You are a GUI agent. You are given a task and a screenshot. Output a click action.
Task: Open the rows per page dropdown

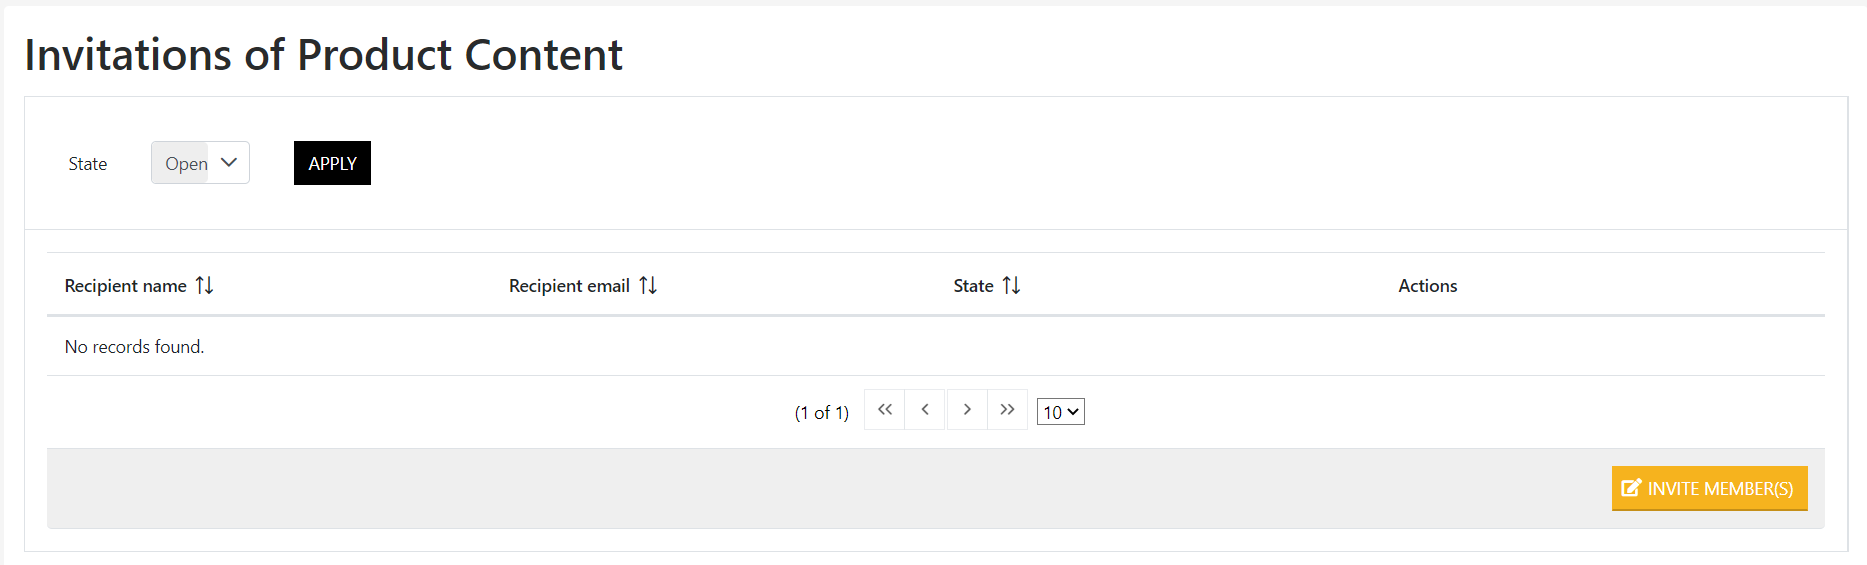click(1061, 412)
